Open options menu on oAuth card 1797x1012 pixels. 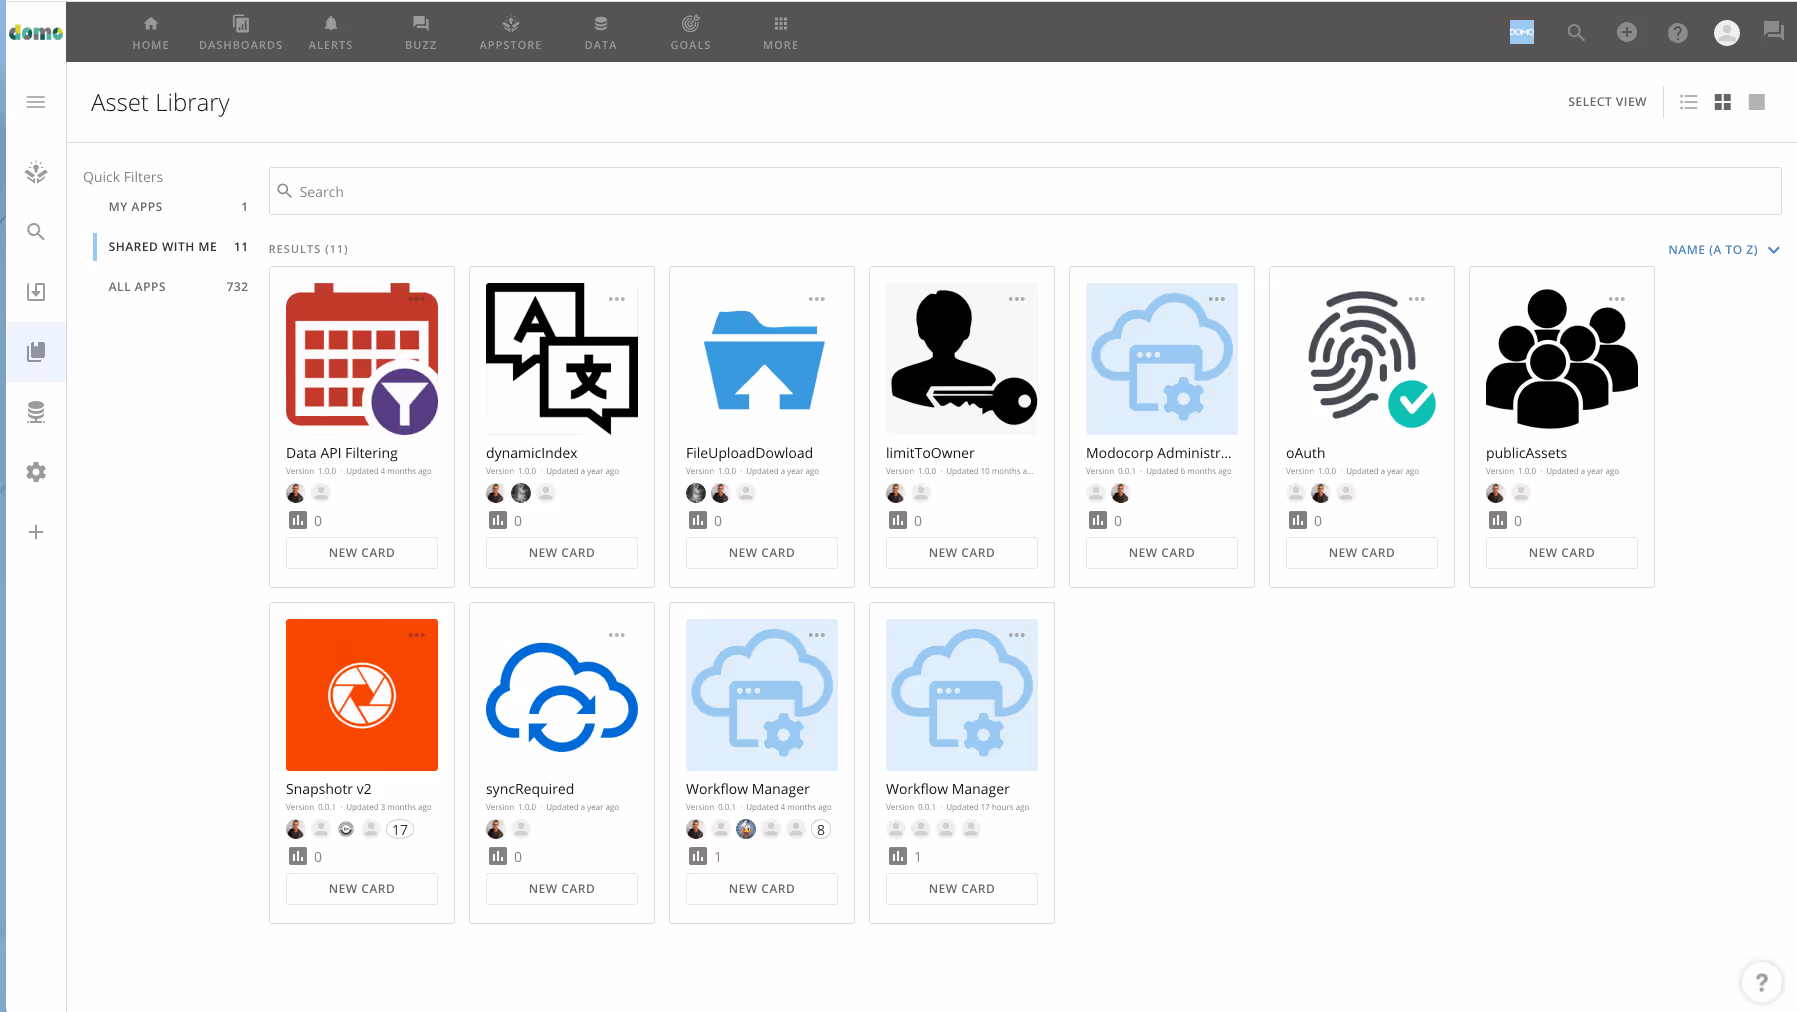[x=1417, y=299]
